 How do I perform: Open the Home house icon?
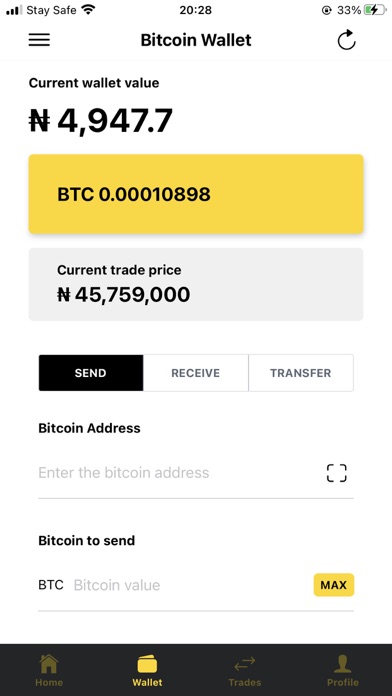[49, 664]
